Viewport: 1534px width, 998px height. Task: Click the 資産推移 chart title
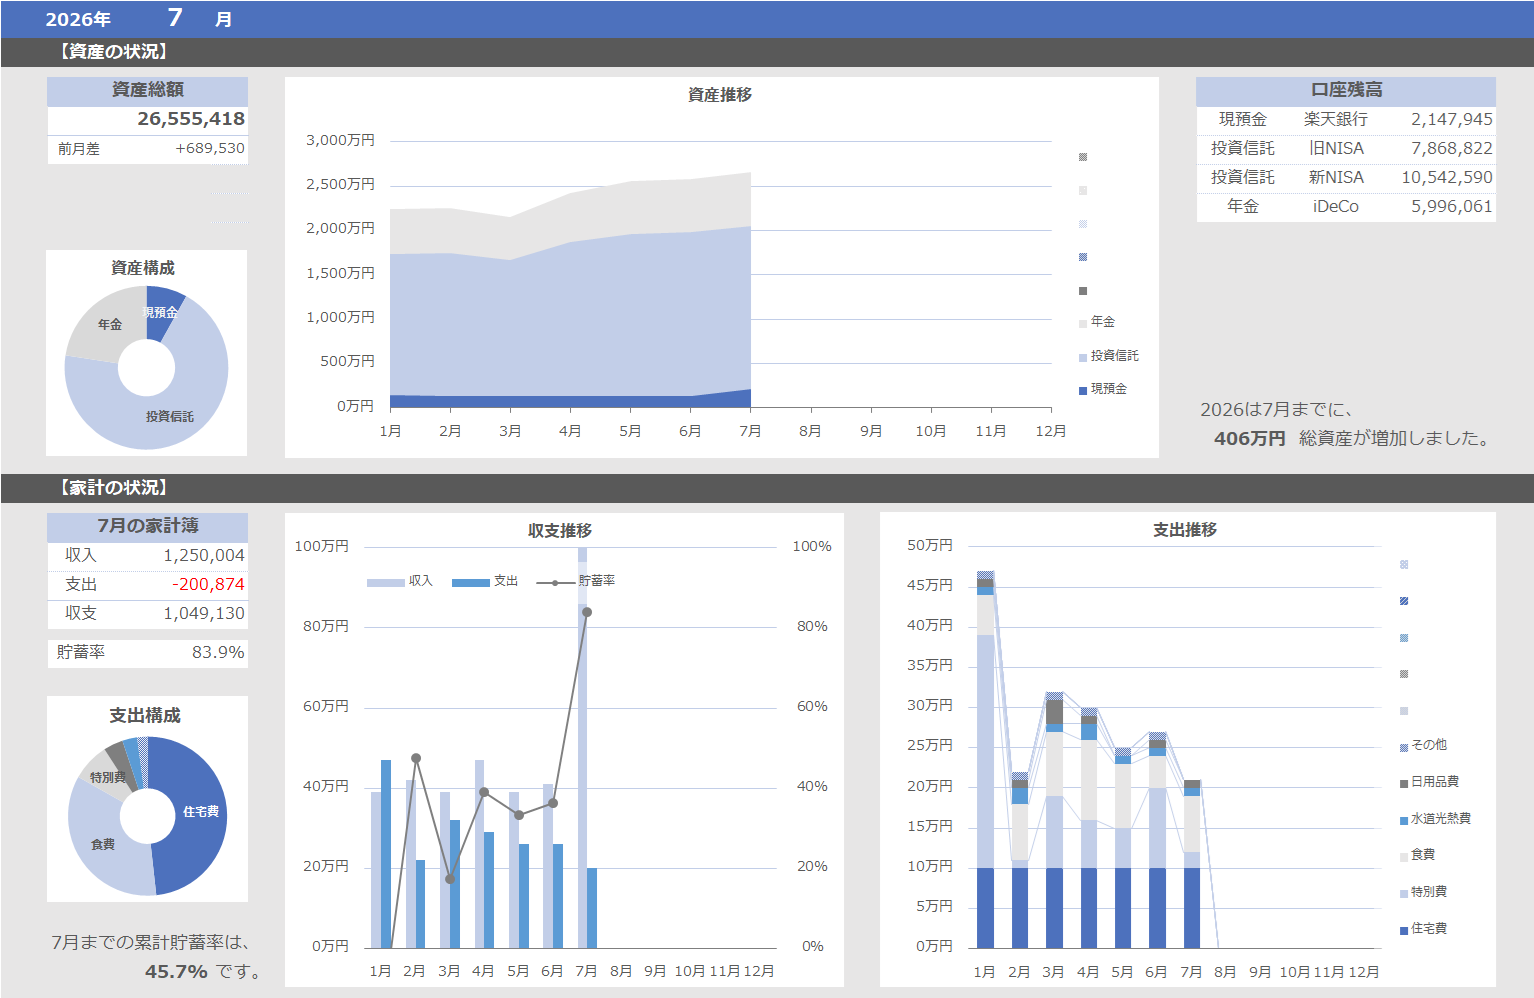pos(720,95)
